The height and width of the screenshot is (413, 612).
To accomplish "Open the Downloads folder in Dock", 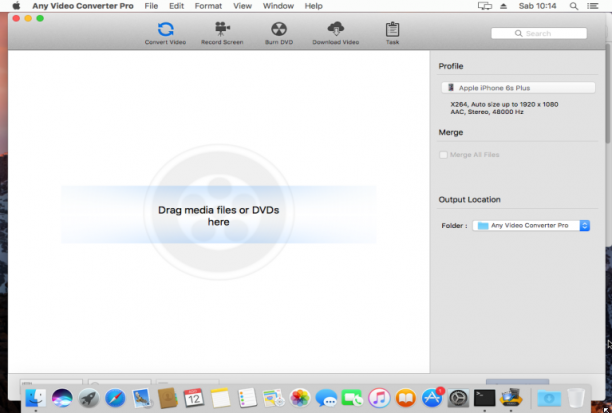I will [549, 399].
